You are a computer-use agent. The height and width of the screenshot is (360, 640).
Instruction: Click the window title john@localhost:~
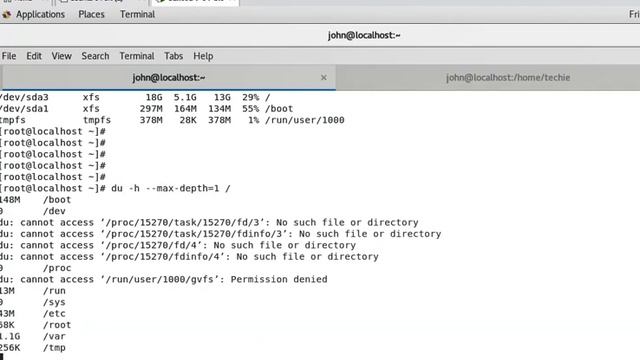pos(364,36)
